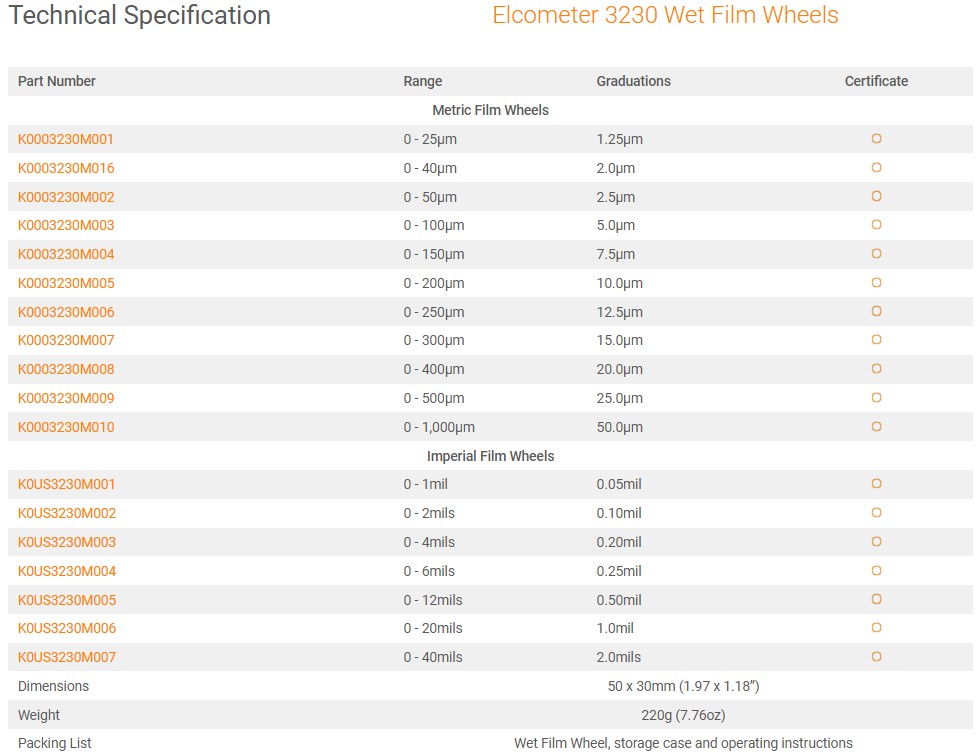Open part number K0003230M002 link
The width and height of the screenshot is (980, 756).
[x=66, y=197]
